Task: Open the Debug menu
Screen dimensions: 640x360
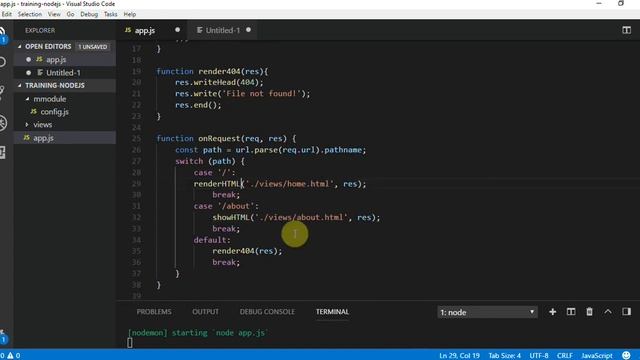Action: (89, 14)
